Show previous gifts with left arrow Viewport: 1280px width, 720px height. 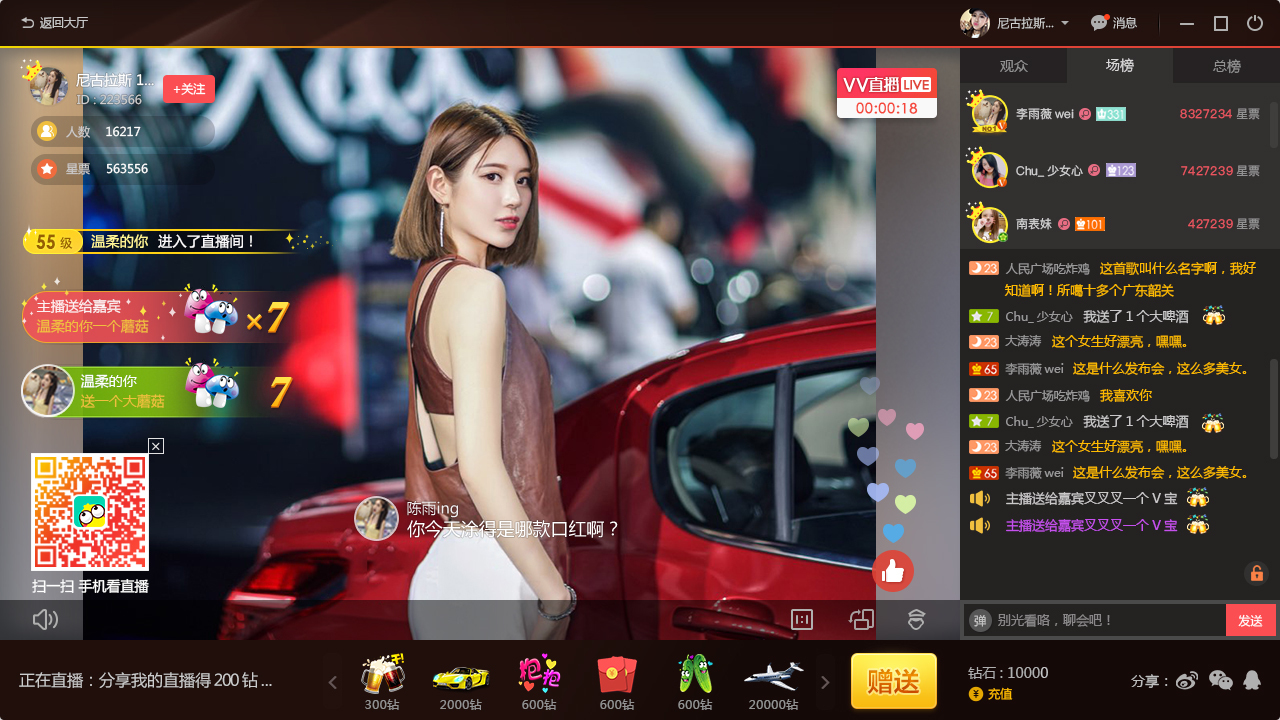333,683
